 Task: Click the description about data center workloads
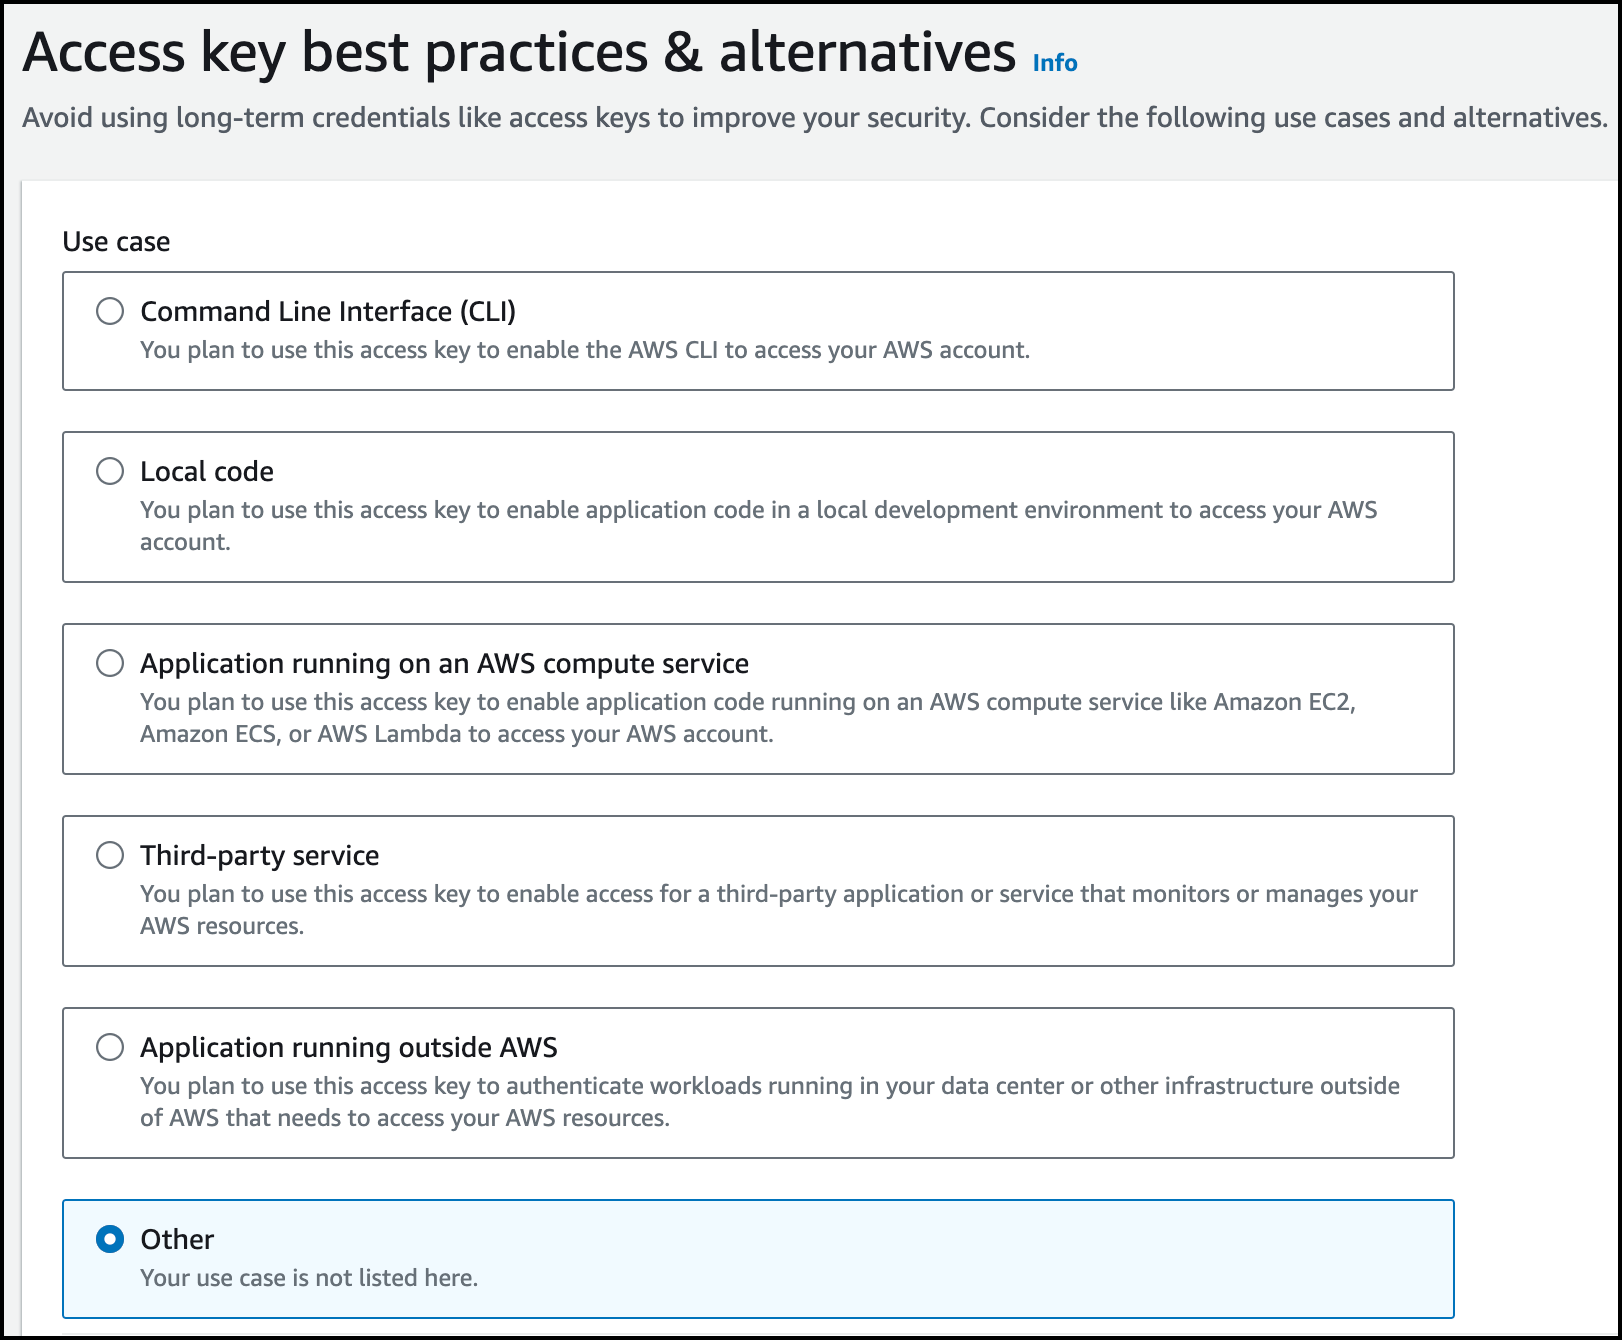tap(769, 1086)
